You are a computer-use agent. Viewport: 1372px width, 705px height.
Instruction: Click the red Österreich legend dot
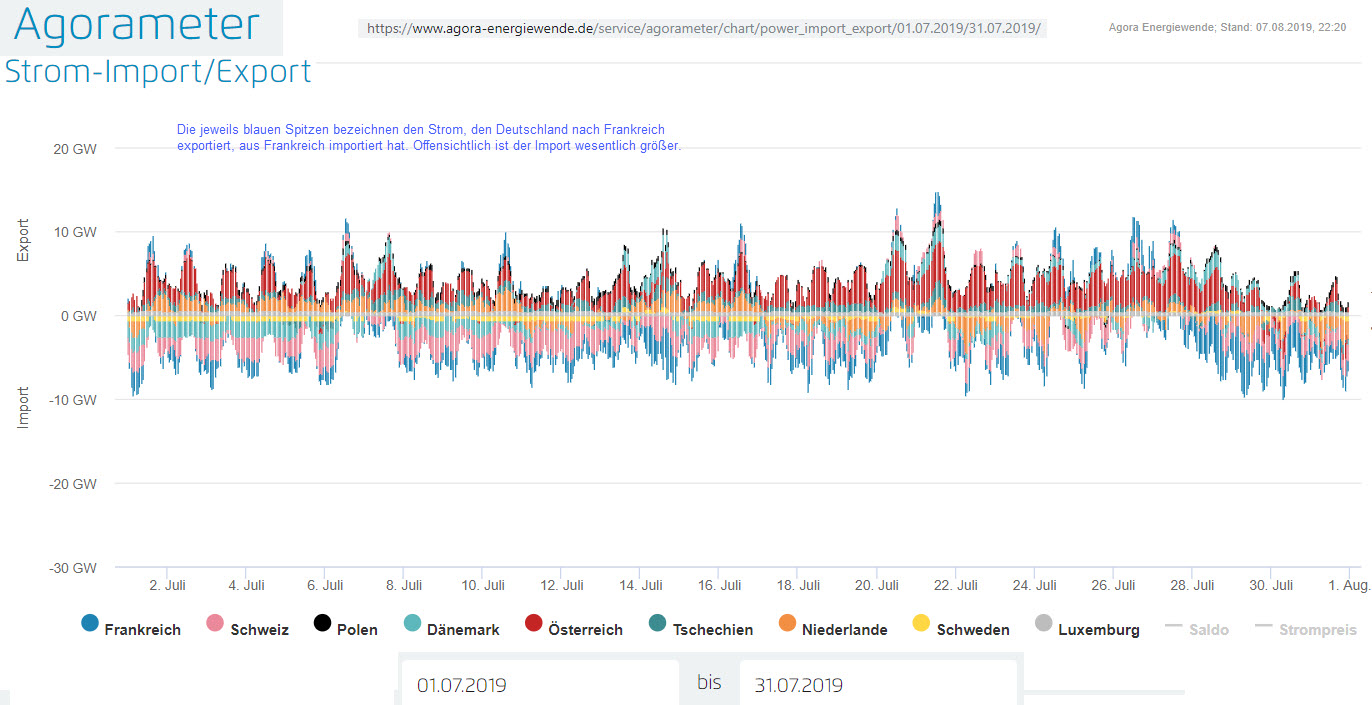tap(534, 624)
